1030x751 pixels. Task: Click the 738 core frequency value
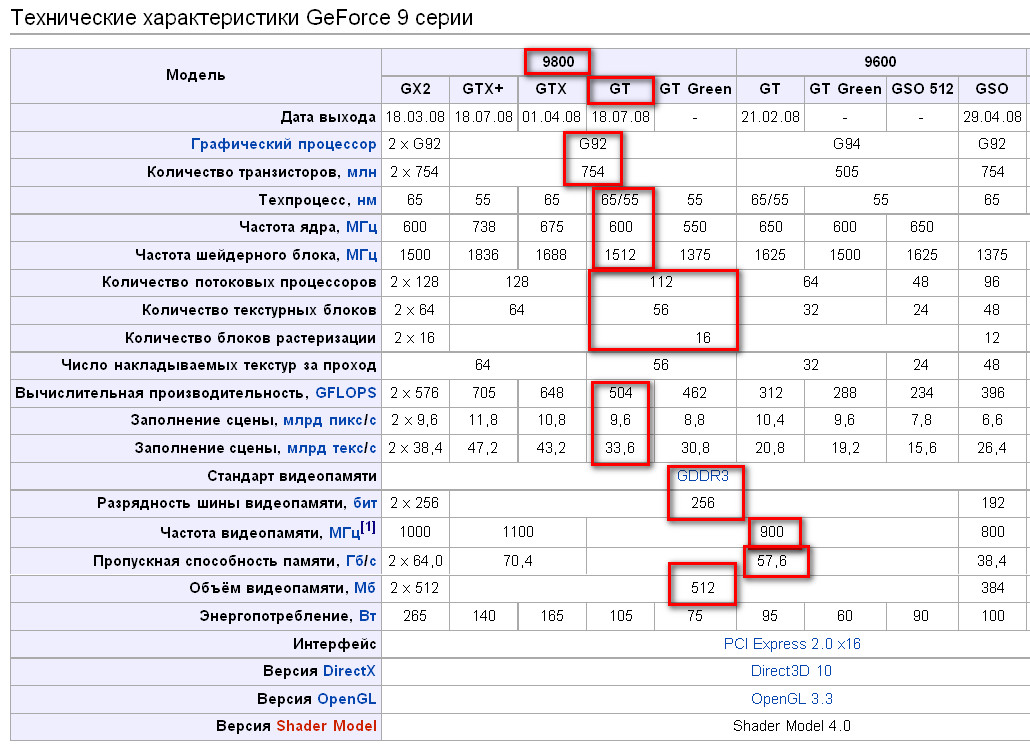tap(483, 227)
